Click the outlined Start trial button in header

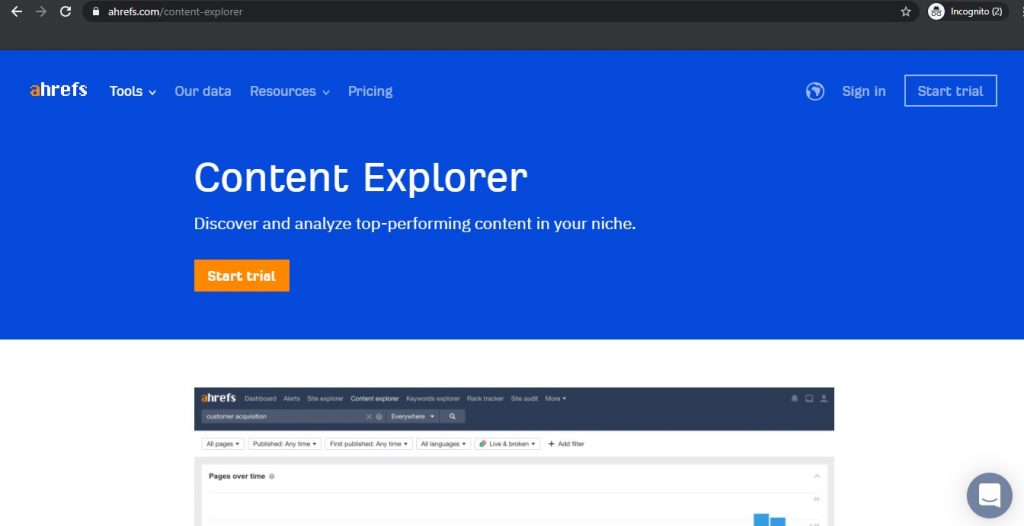[x=950, y=91]
